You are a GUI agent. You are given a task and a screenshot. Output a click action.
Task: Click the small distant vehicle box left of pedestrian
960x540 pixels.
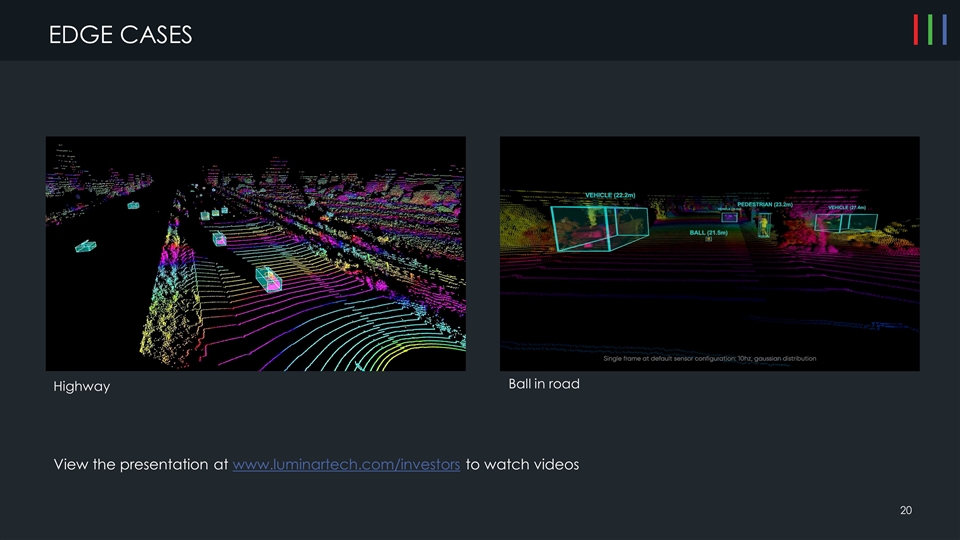coord(729,217)
